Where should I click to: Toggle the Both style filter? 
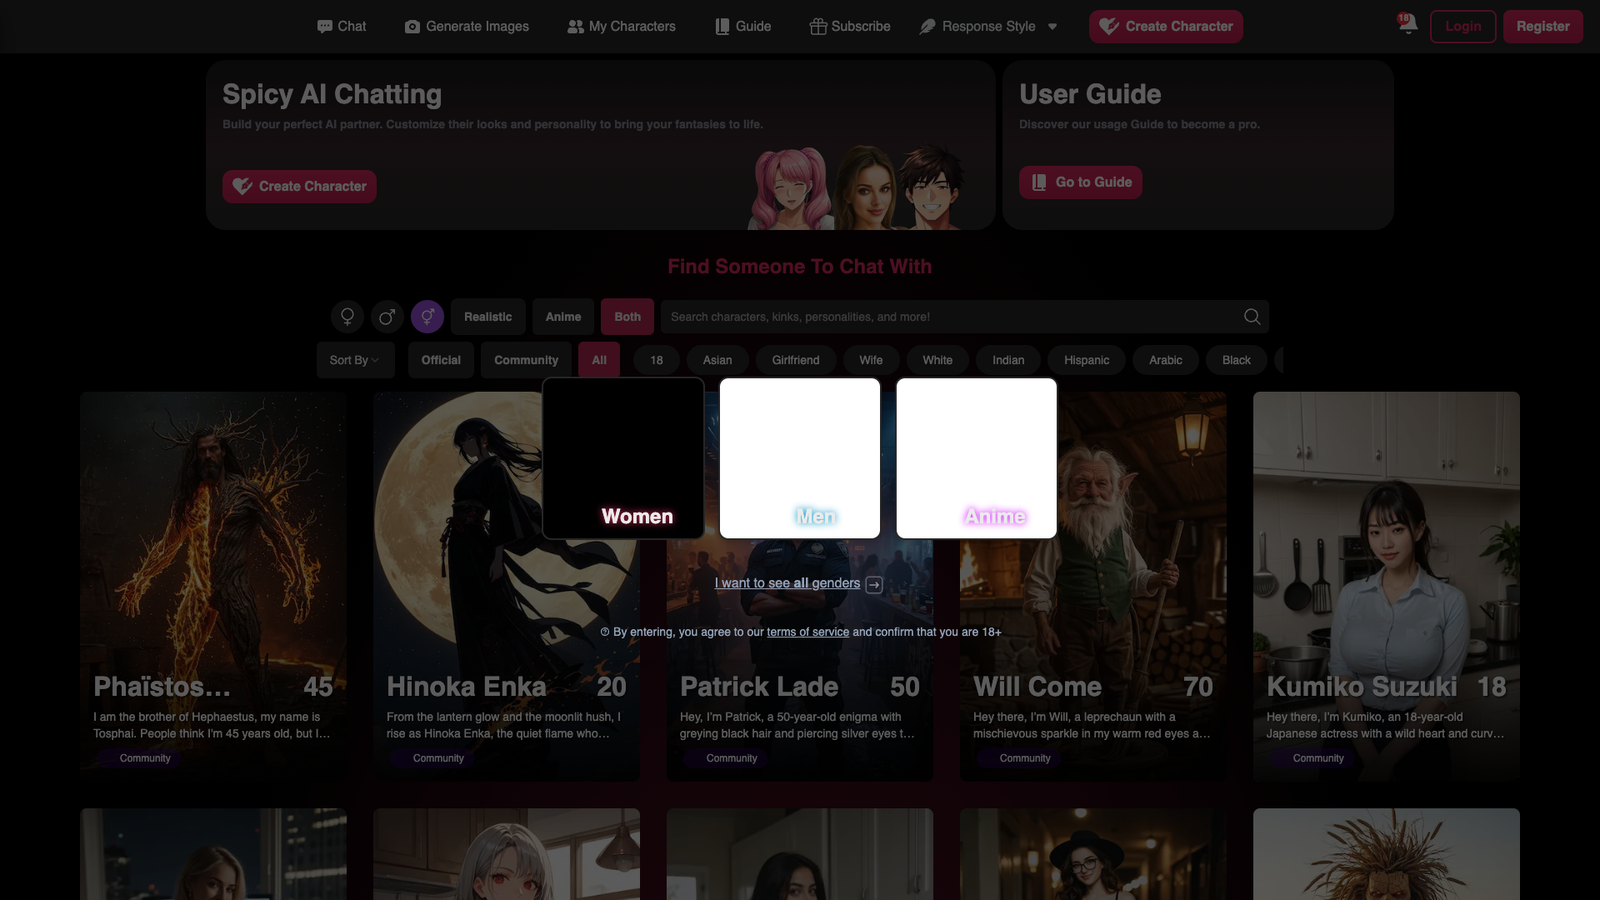click(x=627, y=317)
